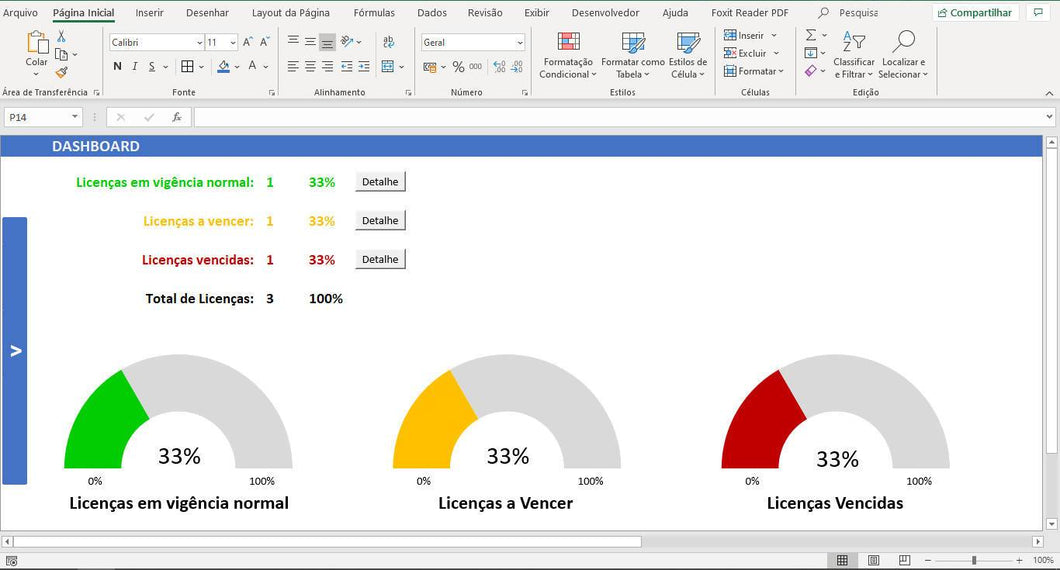The width and height of the screenshot is (1060, 570).
Task: Increase indent icon
Action: (364, 66)
